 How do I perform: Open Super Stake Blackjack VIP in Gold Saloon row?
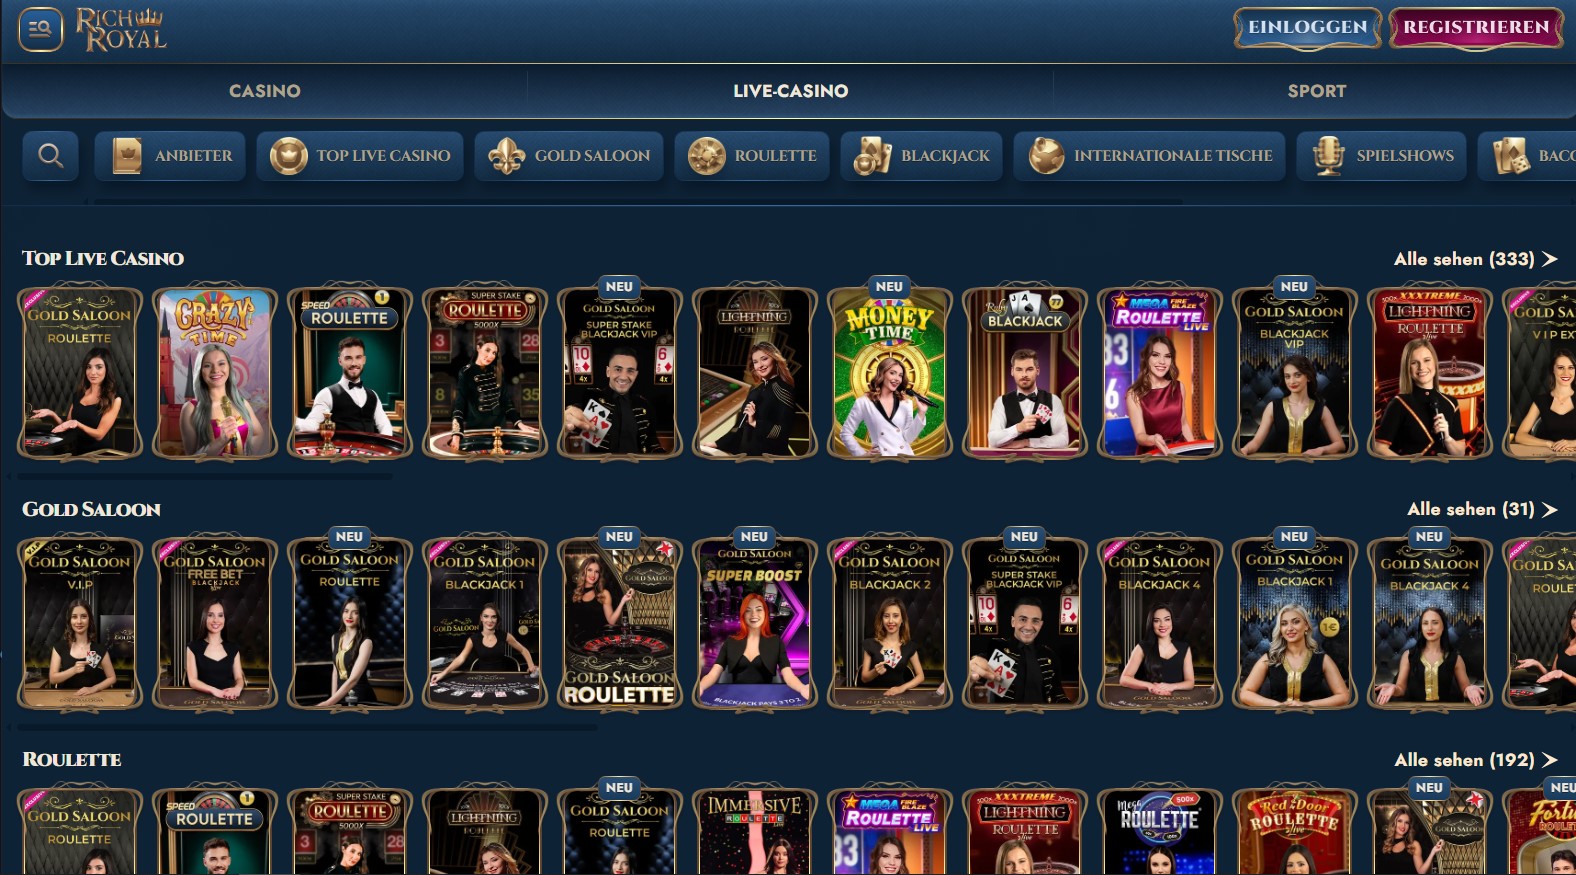point(1025,623)
